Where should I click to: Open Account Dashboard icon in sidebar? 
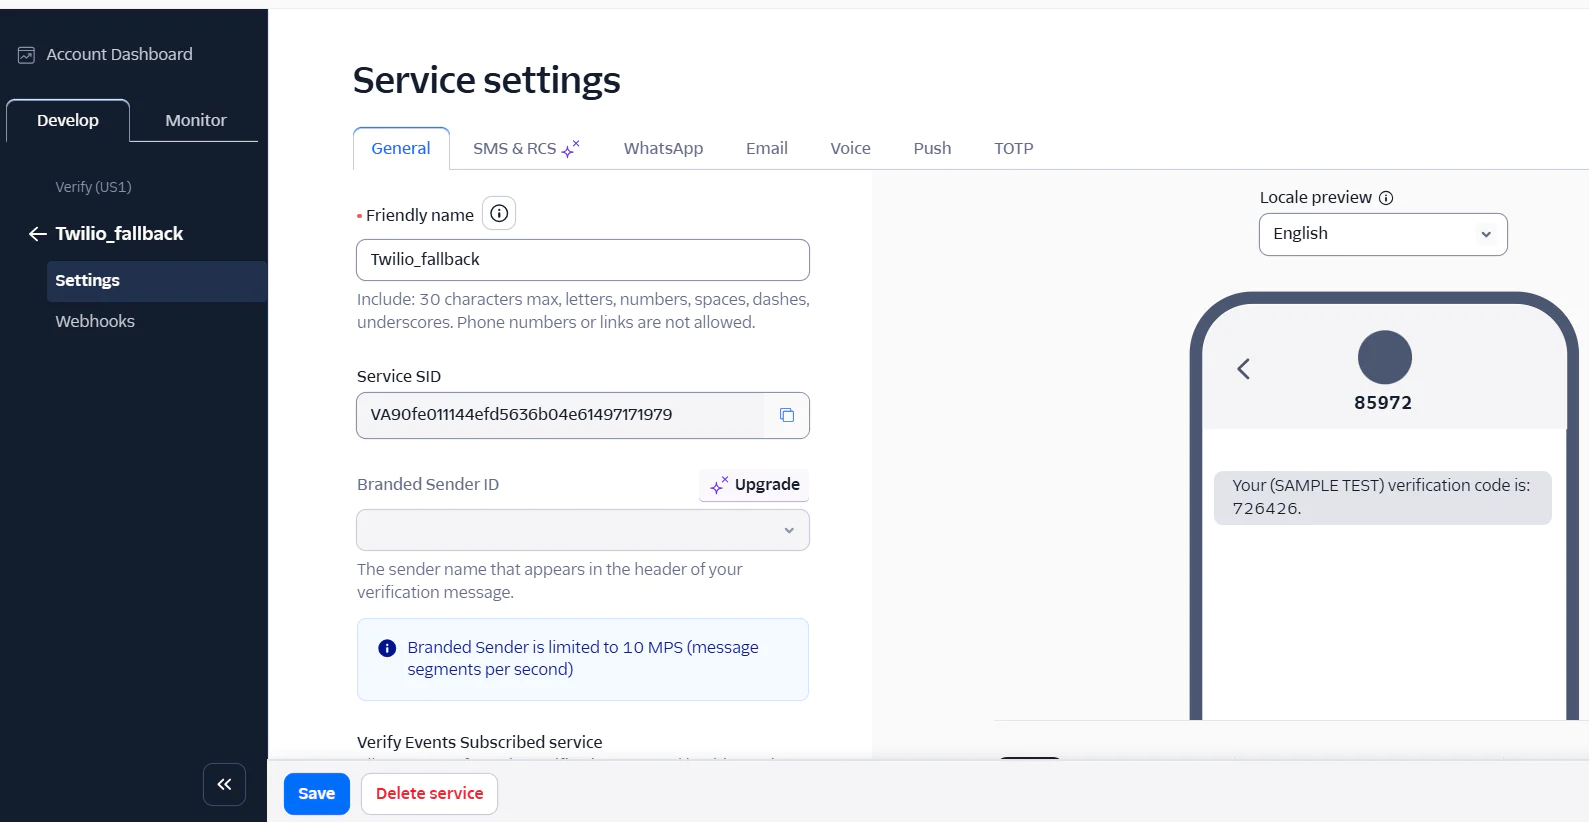pyautogui.click(x=27, y=55)
